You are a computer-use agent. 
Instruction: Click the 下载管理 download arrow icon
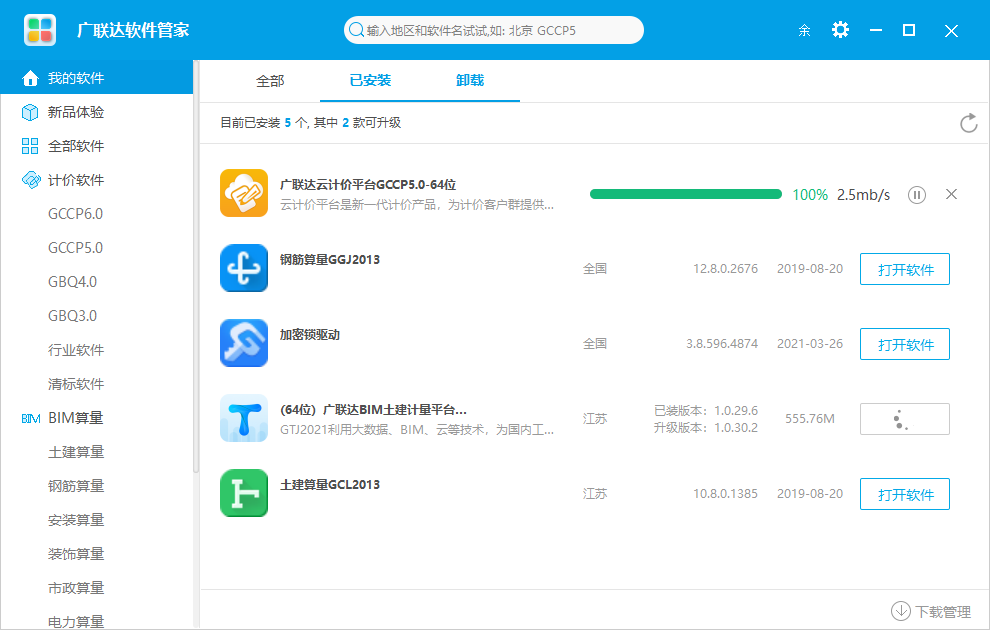900,611
